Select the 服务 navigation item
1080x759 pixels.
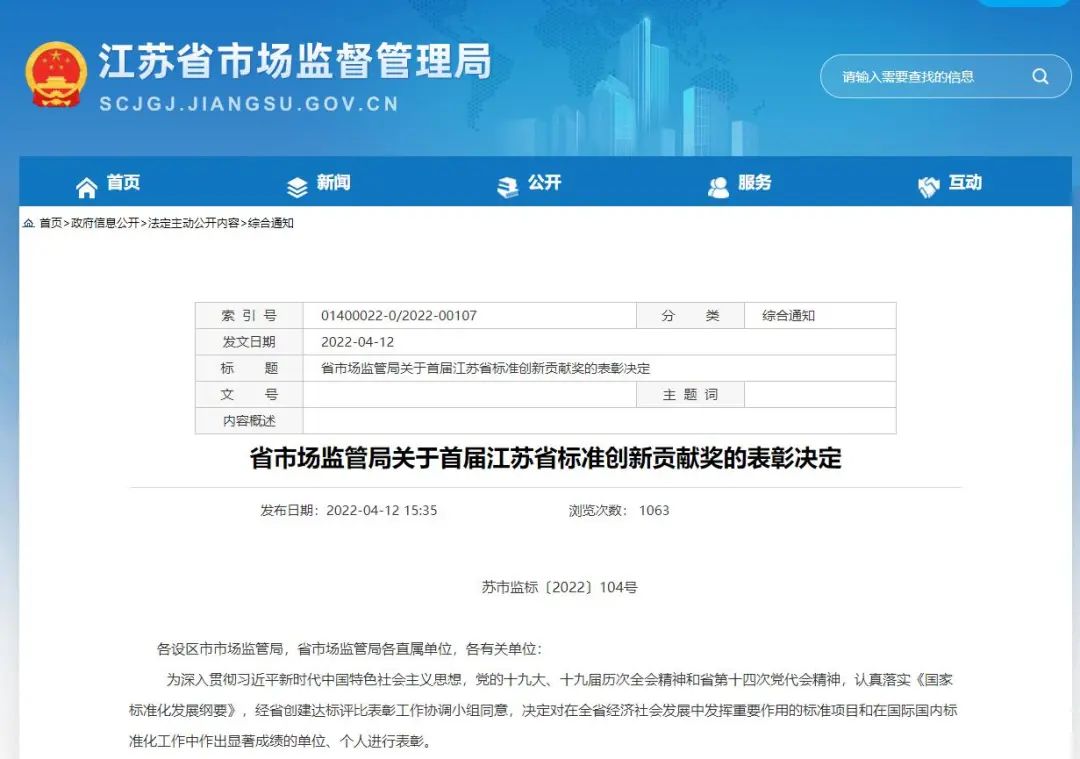click(754, 183)
